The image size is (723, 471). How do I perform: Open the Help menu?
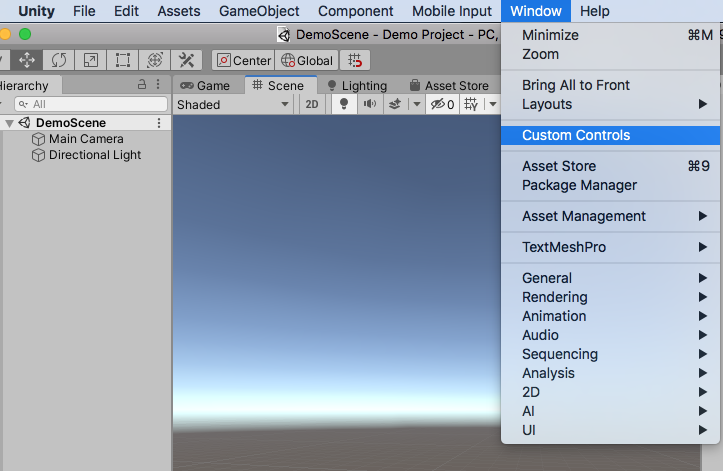coord(595,11)
